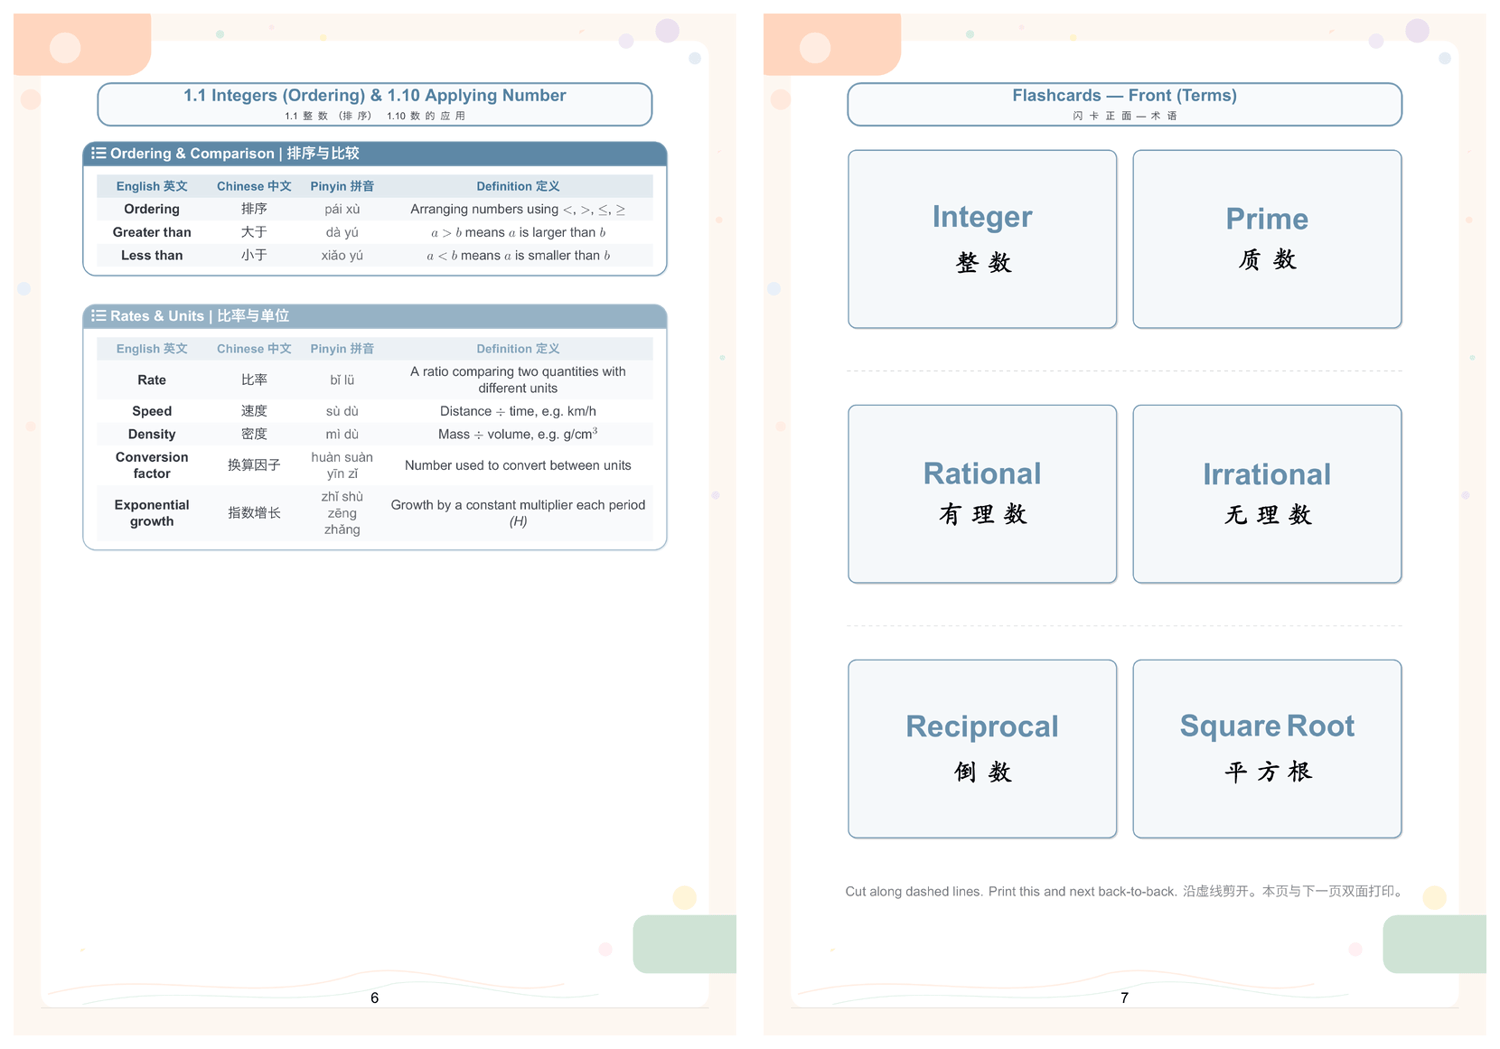Click the pinyin 'bǐ lǜ'
The width and height of the screenshot is (1500, 1049).
click(x=342, y=380)
